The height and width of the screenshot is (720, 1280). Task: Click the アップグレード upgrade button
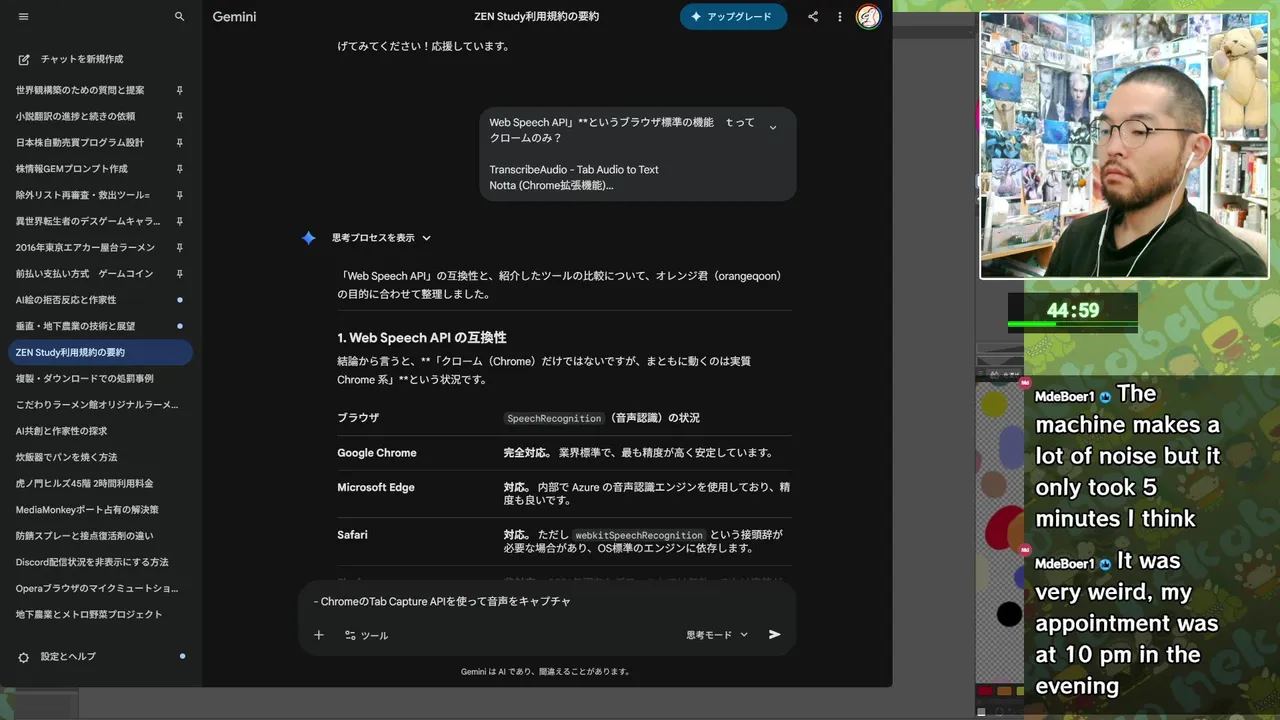tap(733, 17)
